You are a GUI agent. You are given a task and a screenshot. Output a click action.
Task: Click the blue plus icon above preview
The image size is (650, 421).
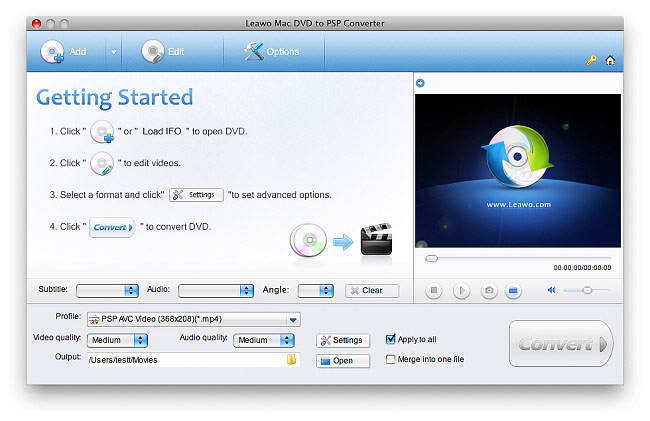coord(420,83)
